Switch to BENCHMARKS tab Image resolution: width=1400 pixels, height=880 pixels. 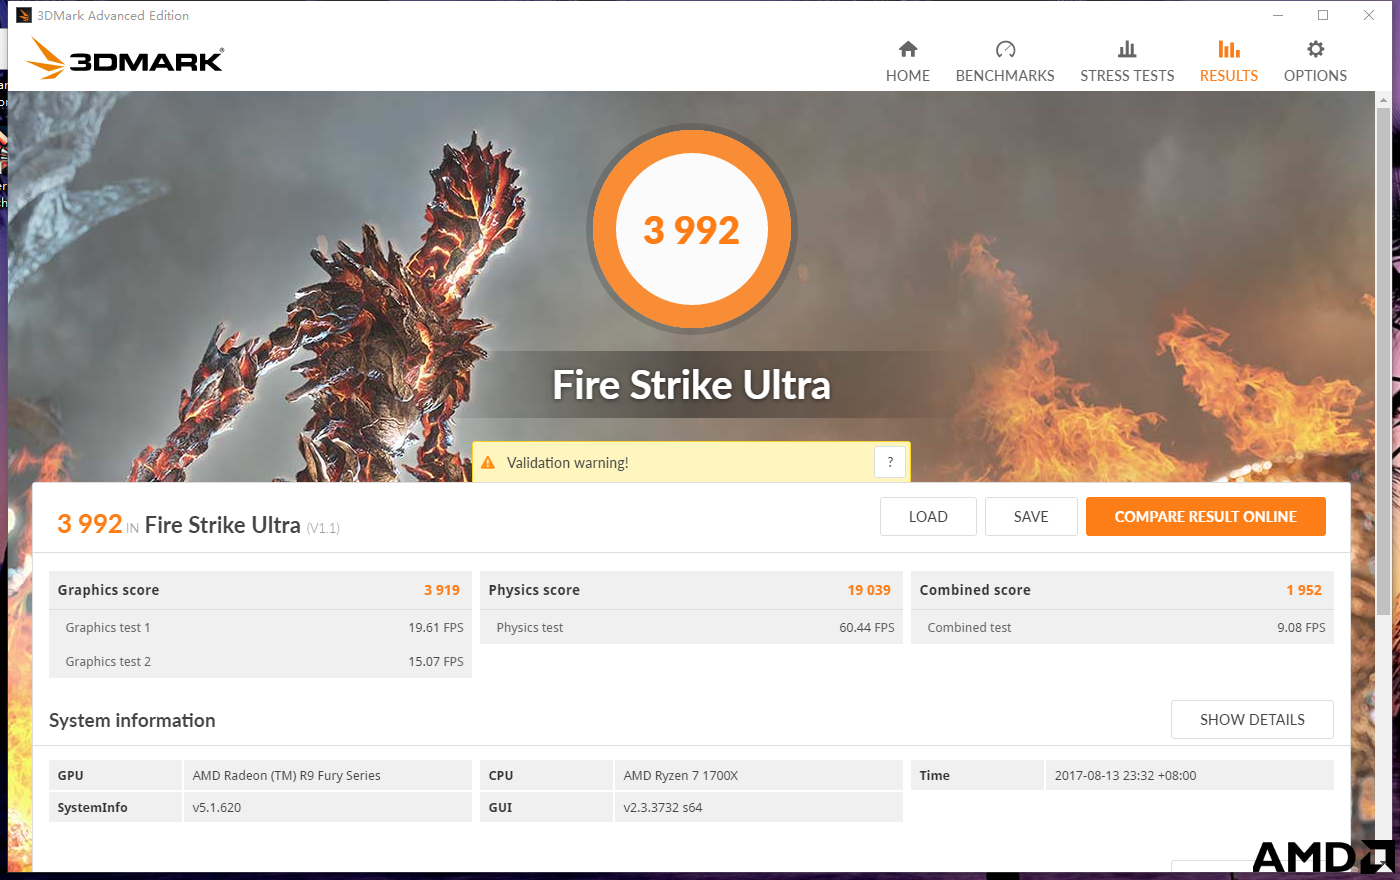pos(1005,61)
